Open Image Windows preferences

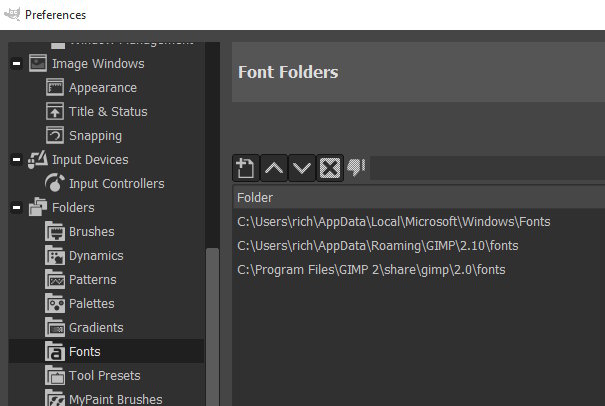98,64
